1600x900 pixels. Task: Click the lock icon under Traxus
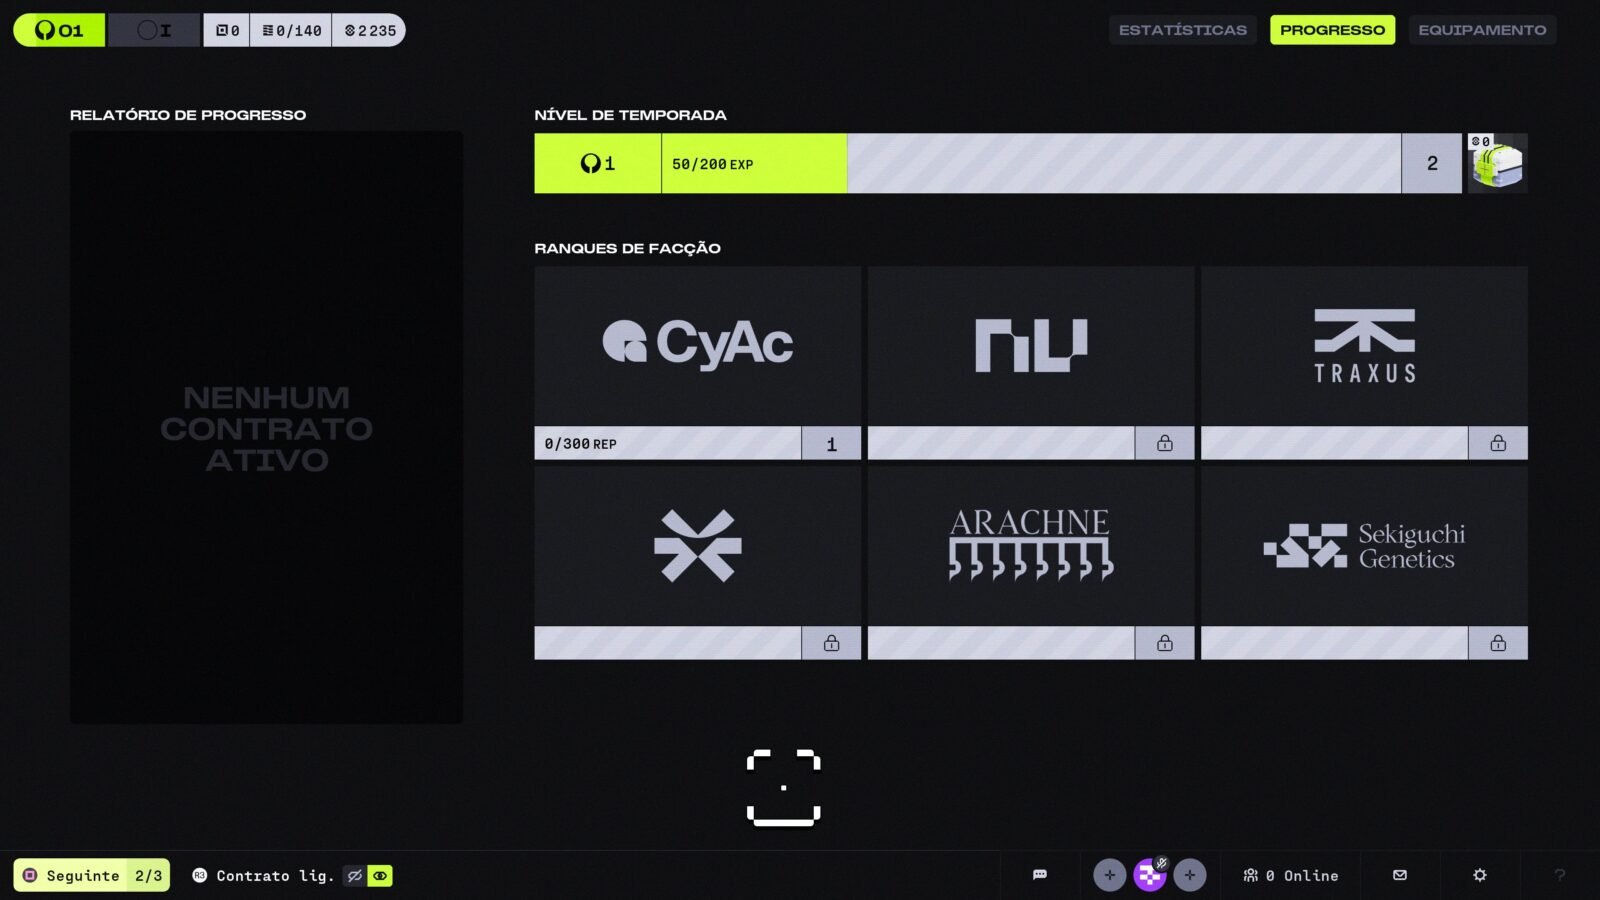click(x=1498, y=443)
